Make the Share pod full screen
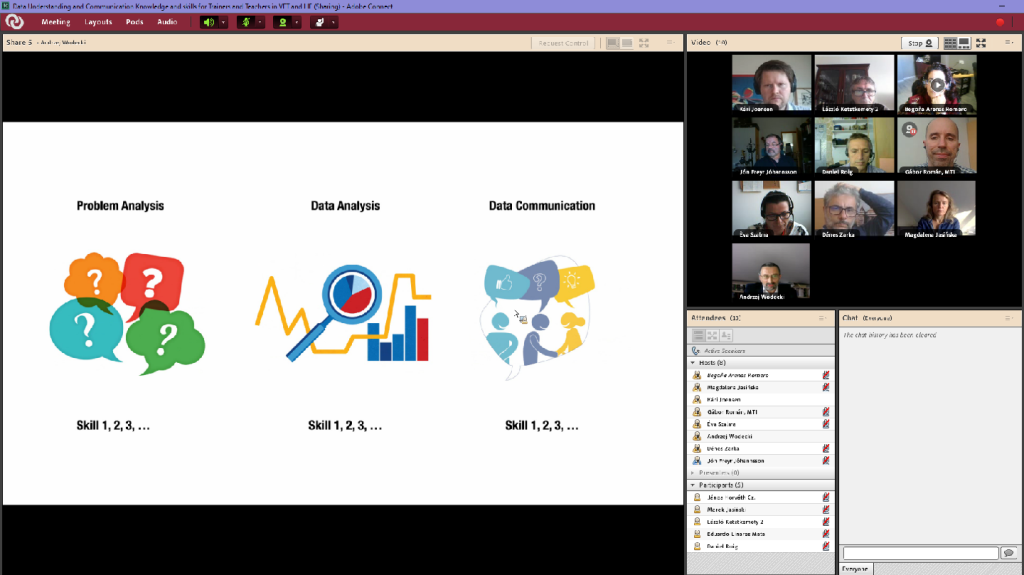This screenshot has width=1024, height=575. point(643,43)
